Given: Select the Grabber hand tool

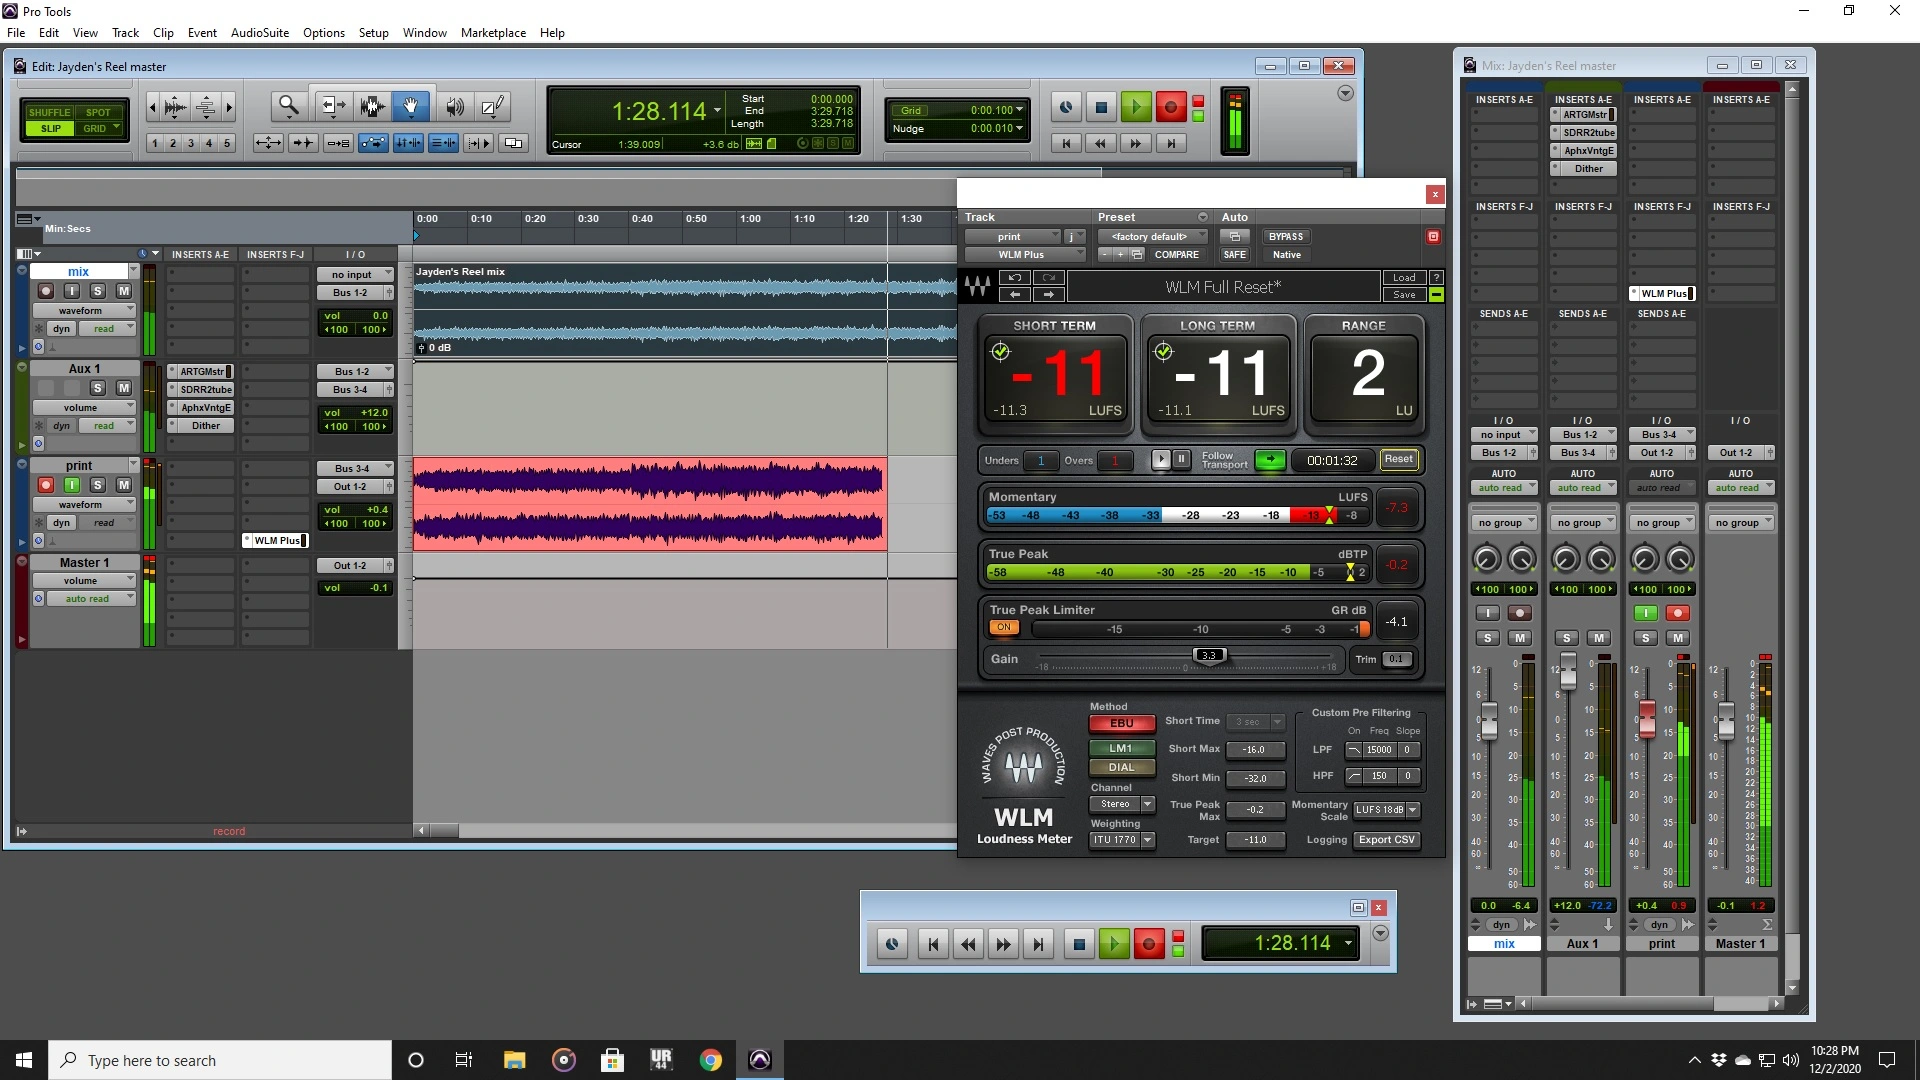Looking at the screenshot, I should point(411,106).
